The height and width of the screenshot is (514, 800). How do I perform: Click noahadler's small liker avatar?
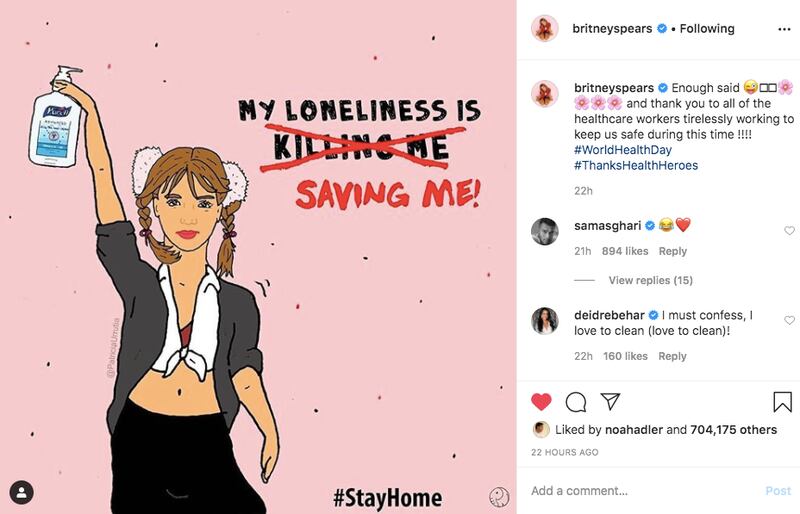pyautogui.click(x=540, y=430)
